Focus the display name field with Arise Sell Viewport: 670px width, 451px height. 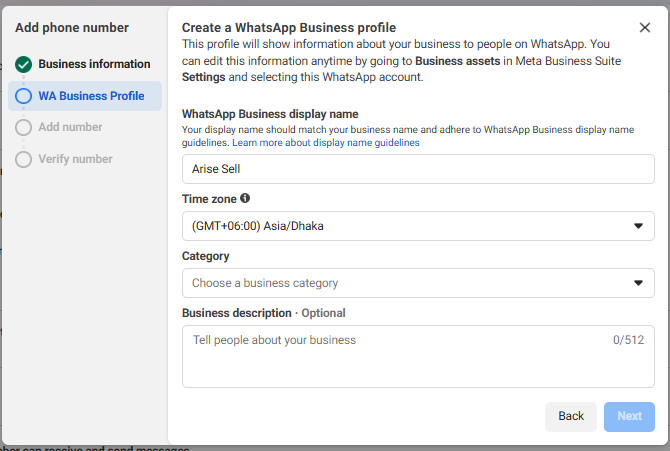[x=418, y=169]
